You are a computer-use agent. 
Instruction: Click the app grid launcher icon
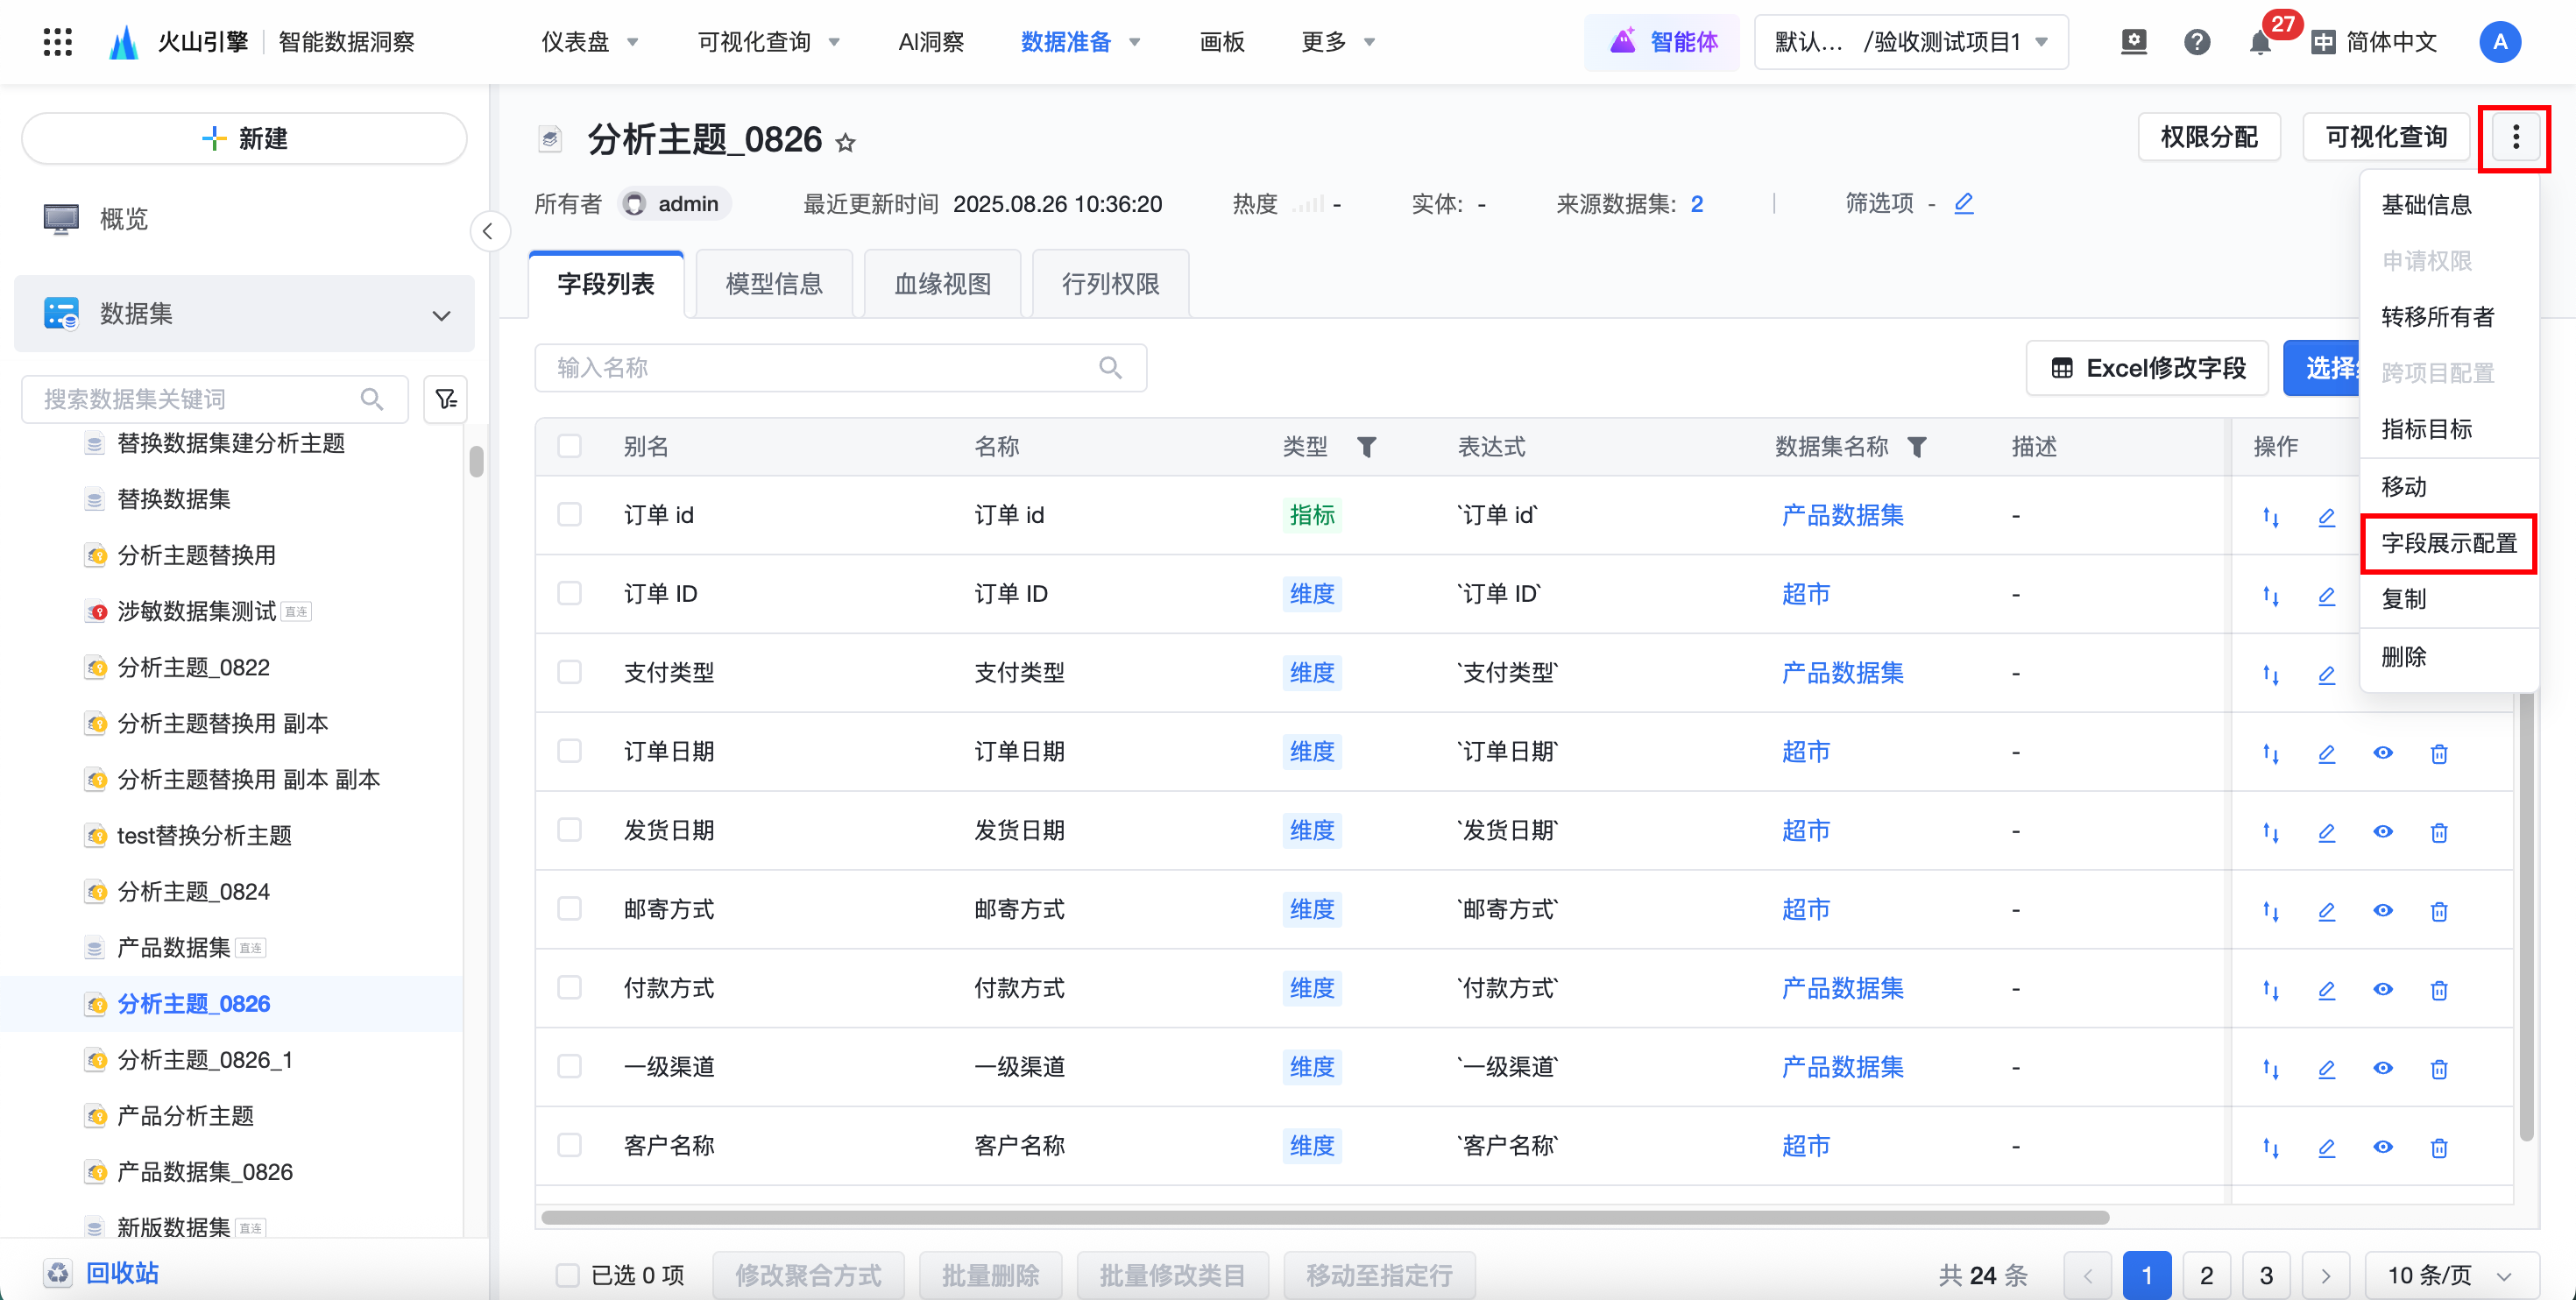[58, 42]
